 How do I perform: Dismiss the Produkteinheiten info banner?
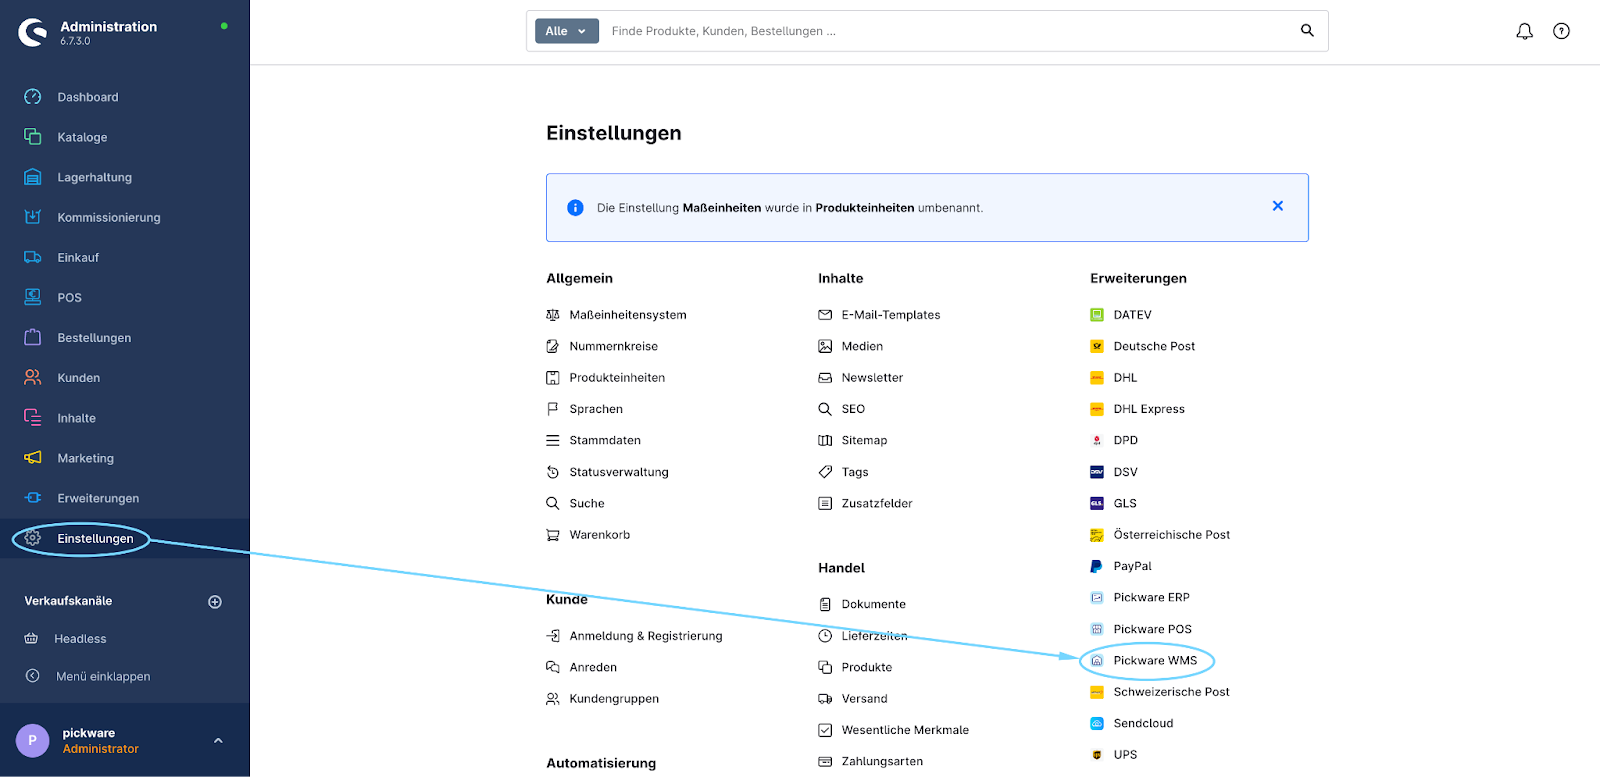pyautogui.click(x=1277, y=206)
